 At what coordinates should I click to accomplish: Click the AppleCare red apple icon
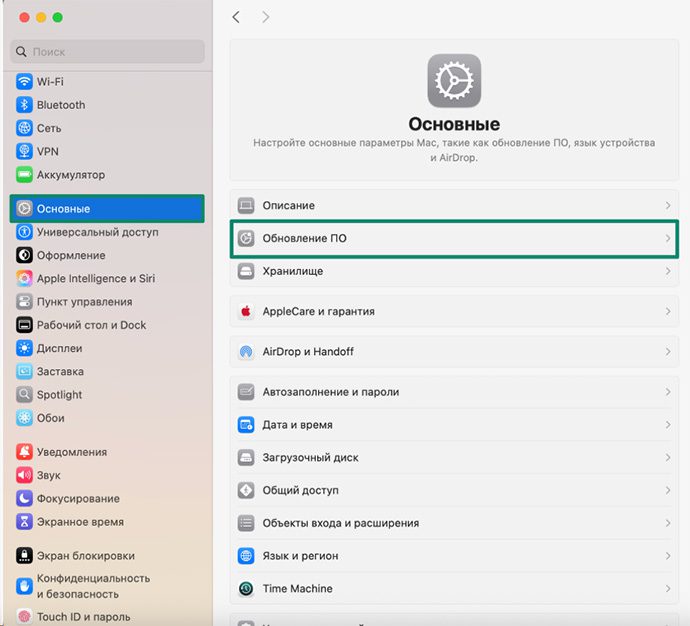click(246, 311)
